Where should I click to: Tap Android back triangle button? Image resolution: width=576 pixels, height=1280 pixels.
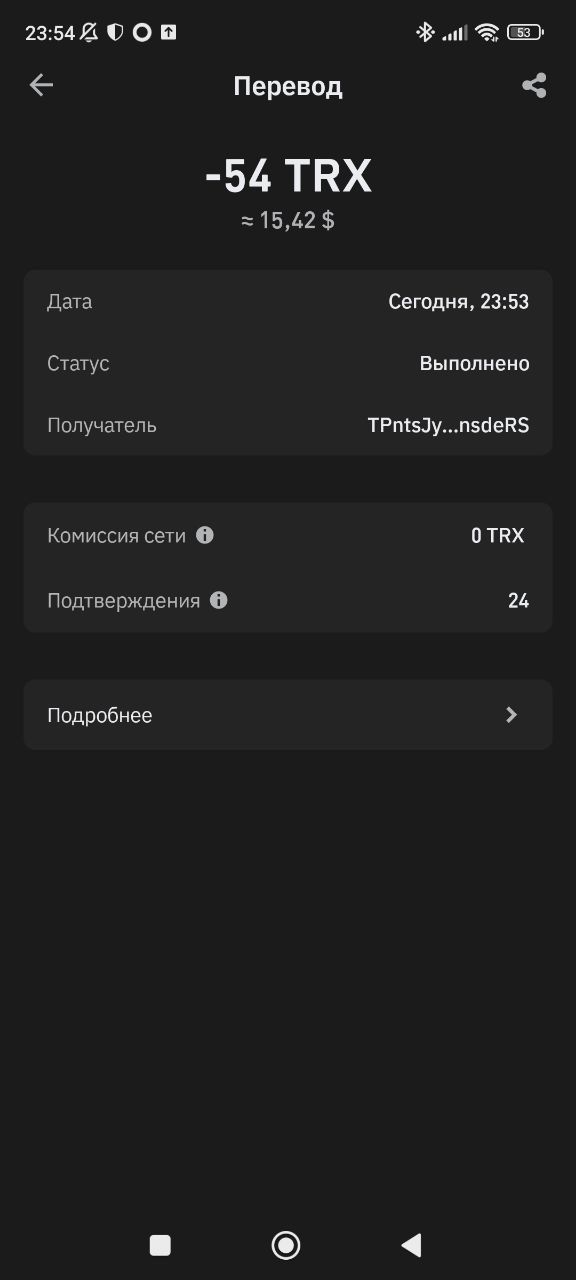(411, 1244)
